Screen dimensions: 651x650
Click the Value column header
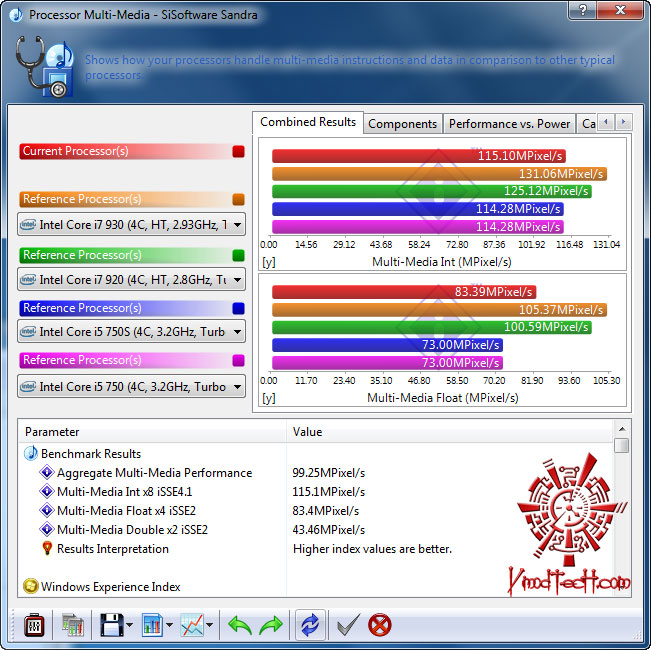pyautogui.click(x=449, y=432)
